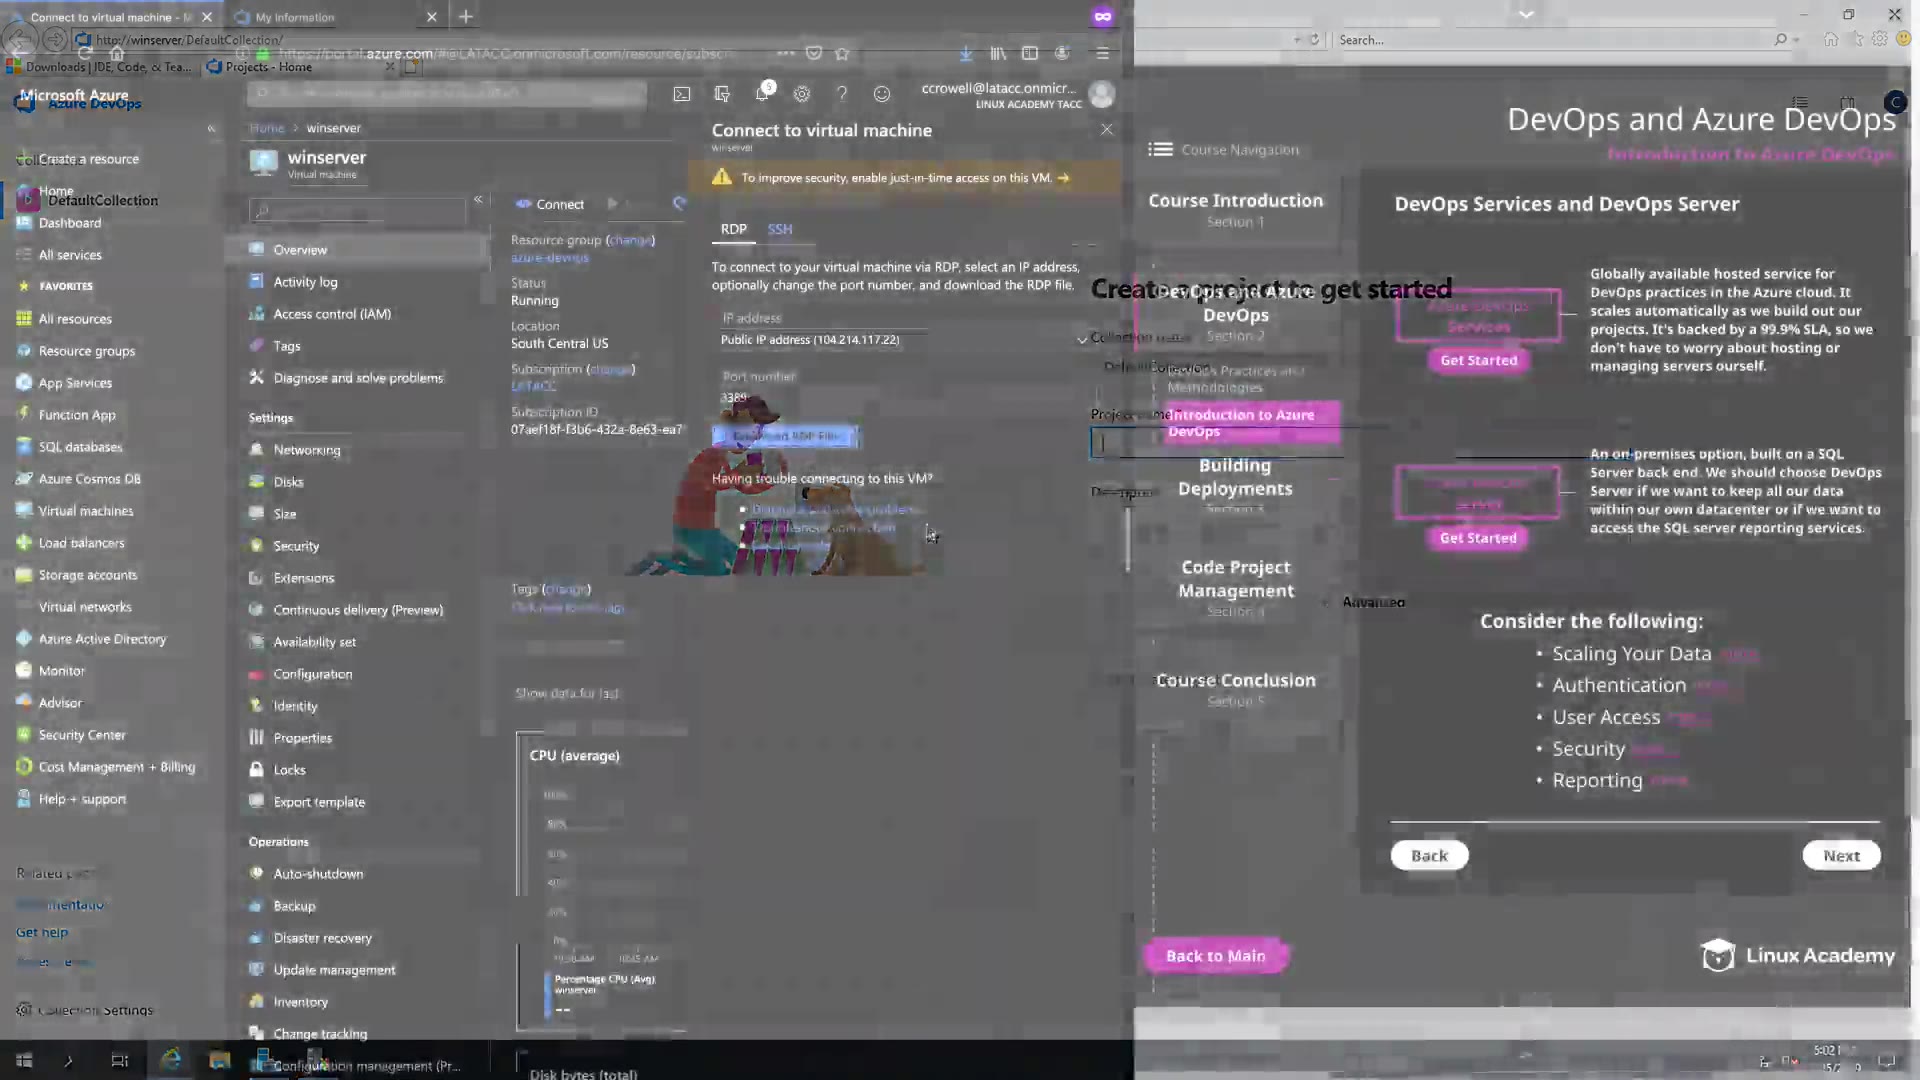Open the Cloud Shell icon in portal header
This screenshot has height=1080, width=1920.
682,94
